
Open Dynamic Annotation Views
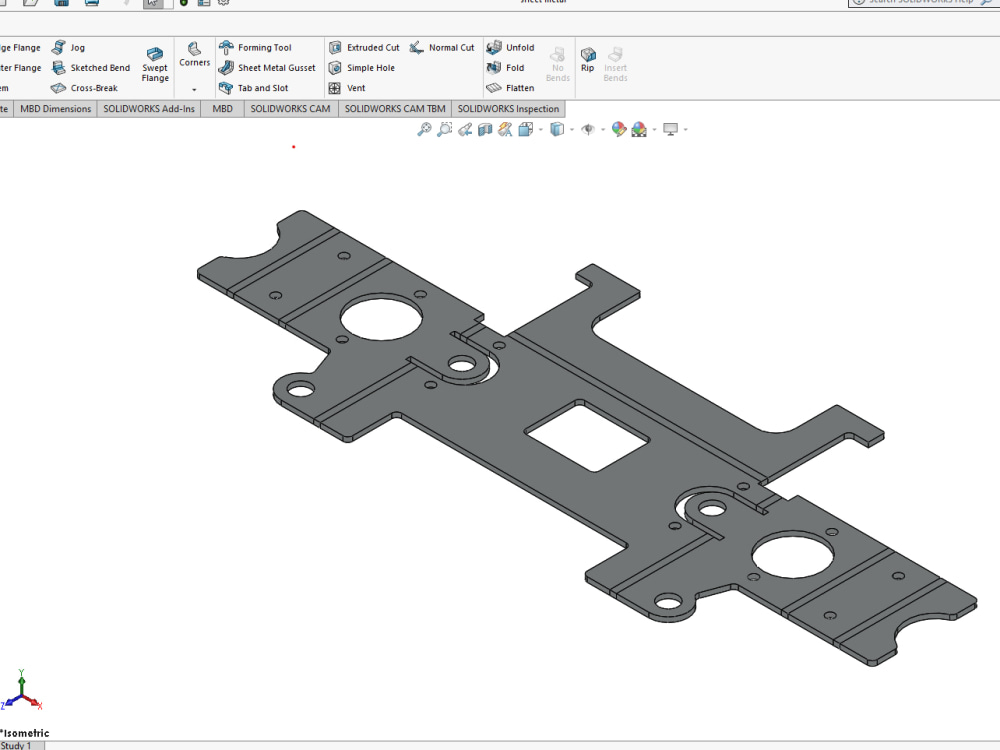pyautogui.click(x=505, y=129)
